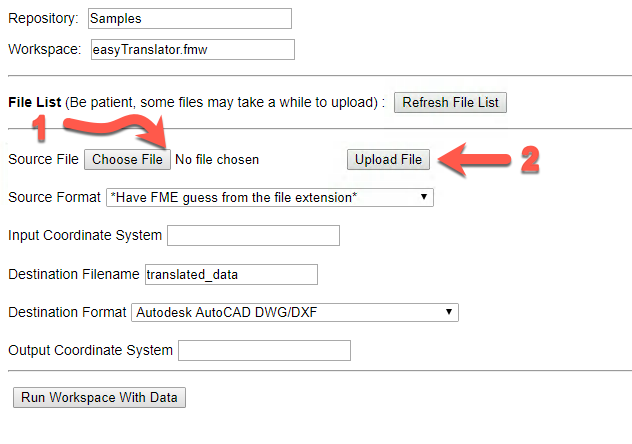
Task: Click the Source Format dropdown arrow
Action: (424, 197)
